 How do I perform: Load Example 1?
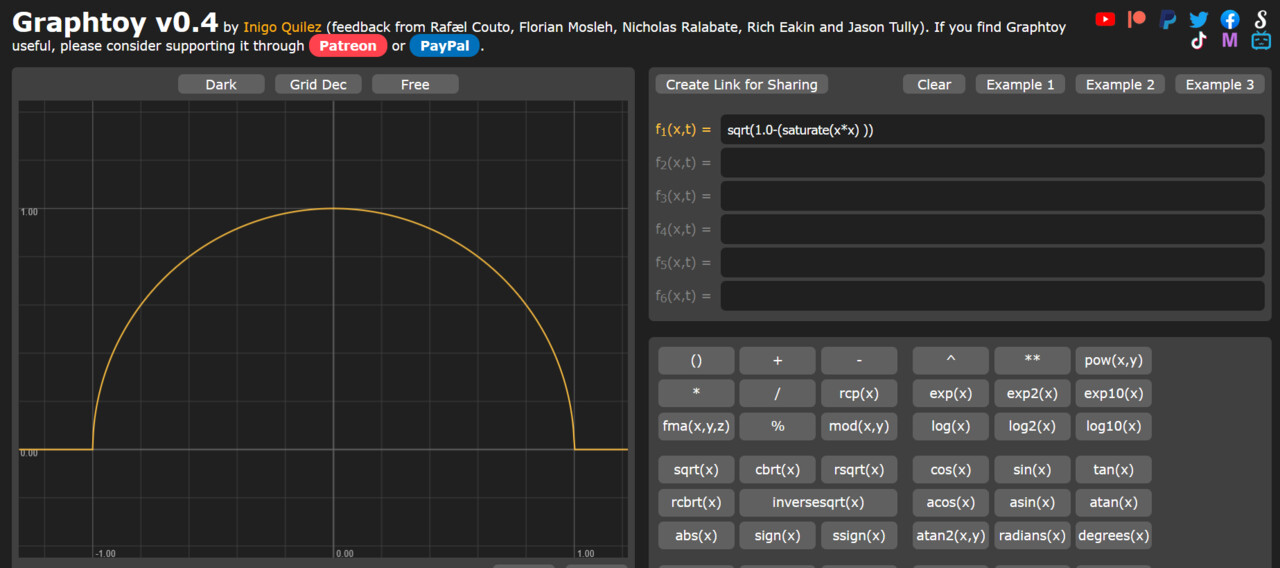point(1020,84)
